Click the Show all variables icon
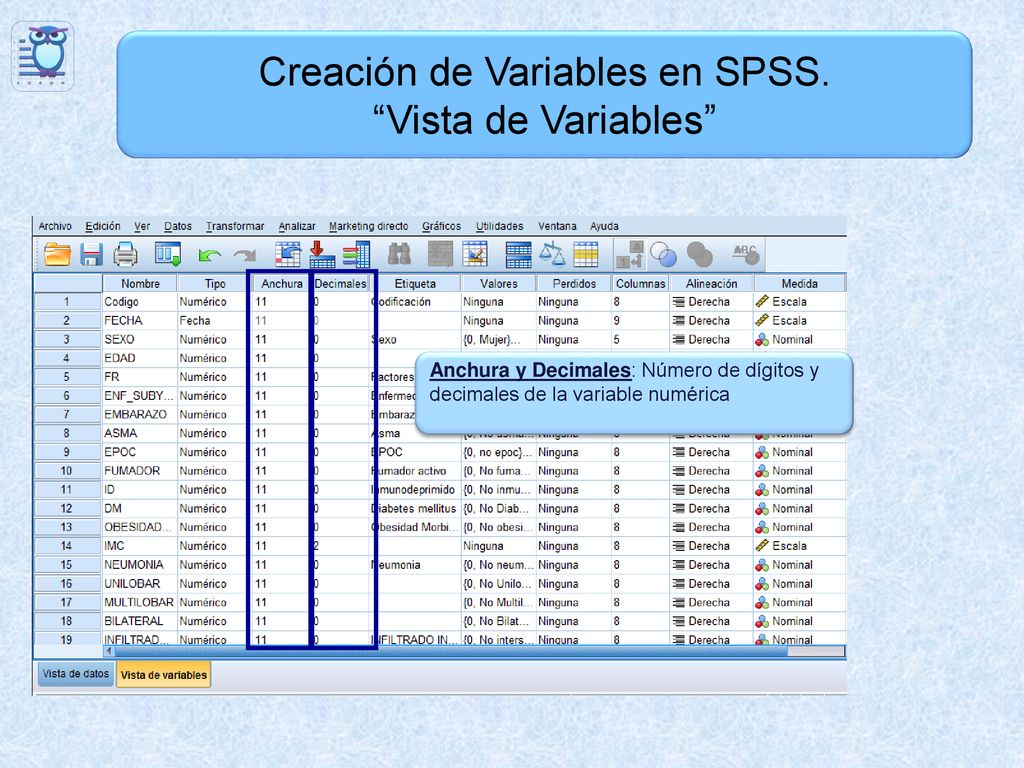This screenshot has width=1024, height=768. click(699, 255)
